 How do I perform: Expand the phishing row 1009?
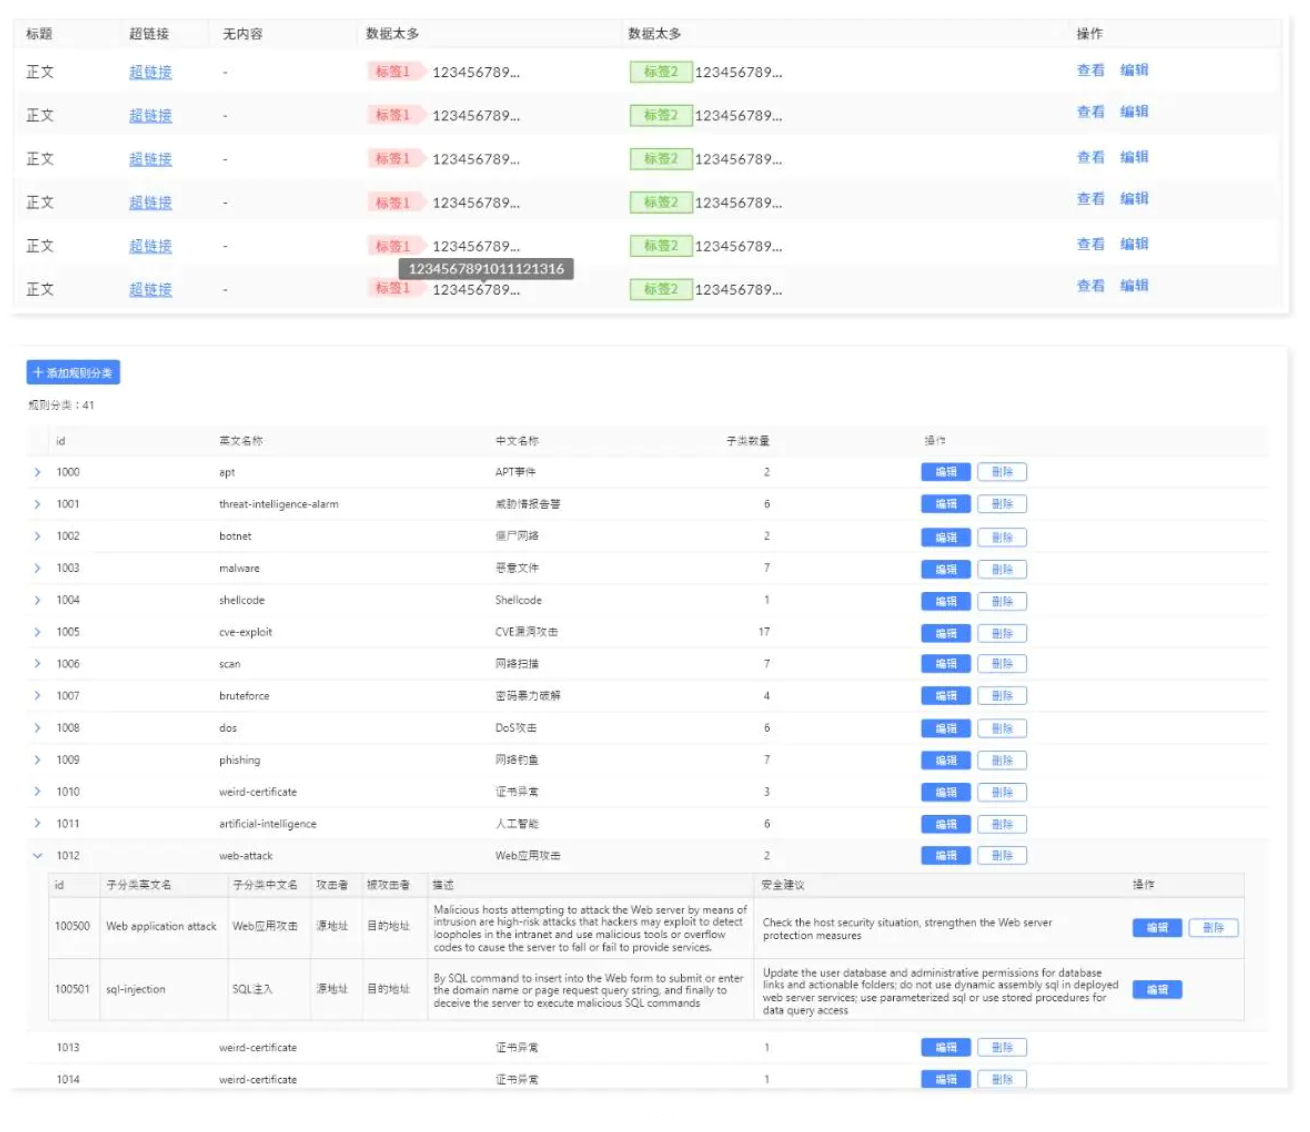point(37,760)
